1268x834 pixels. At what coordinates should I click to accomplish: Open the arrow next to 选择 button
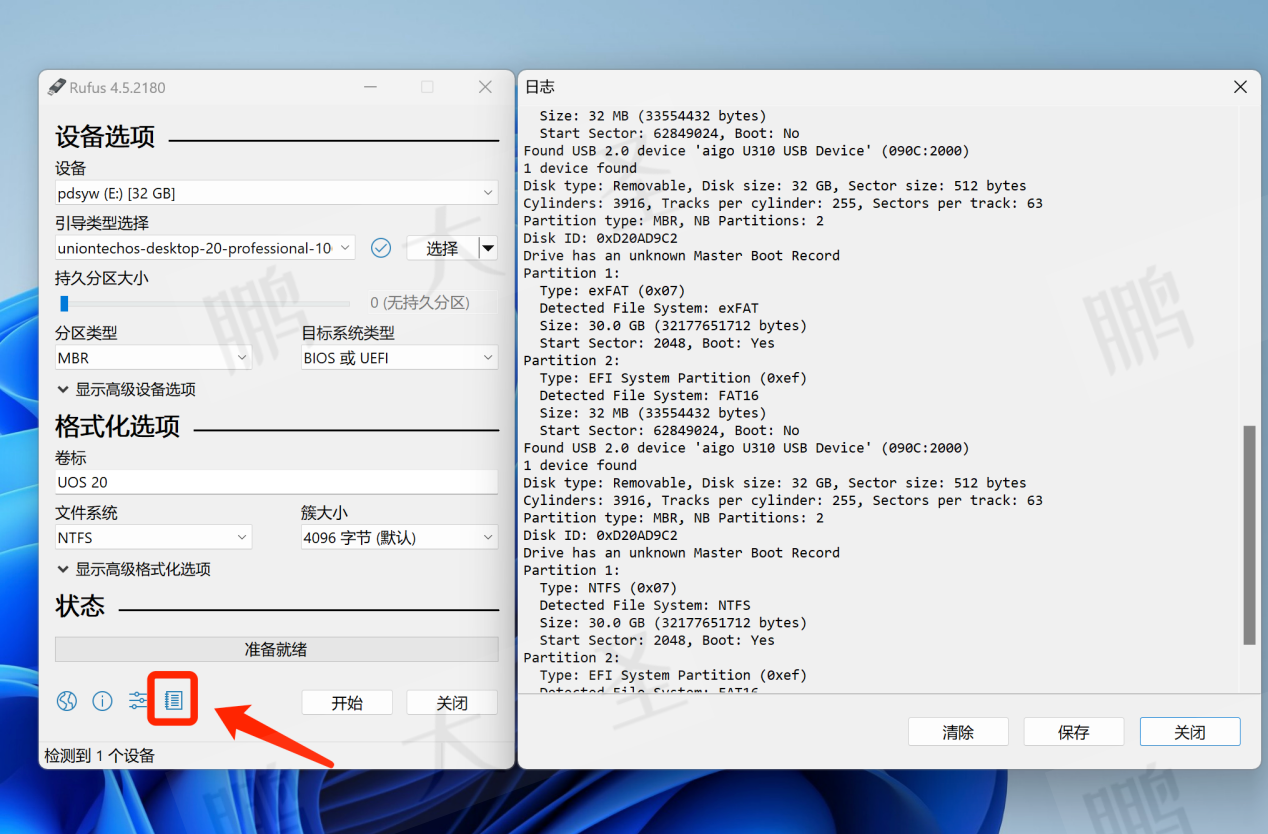click(x=488, y=248)
